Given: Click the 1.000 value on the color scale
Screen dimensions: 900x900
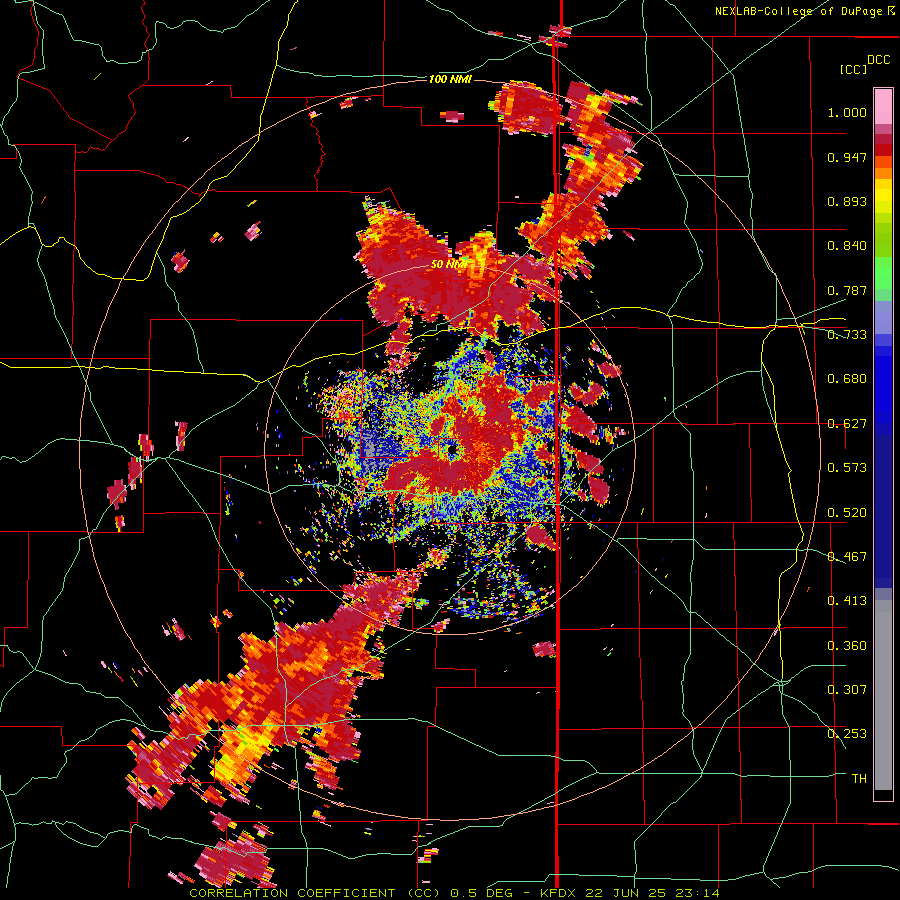Looking at the screenshot, I should tap(847, 112).
